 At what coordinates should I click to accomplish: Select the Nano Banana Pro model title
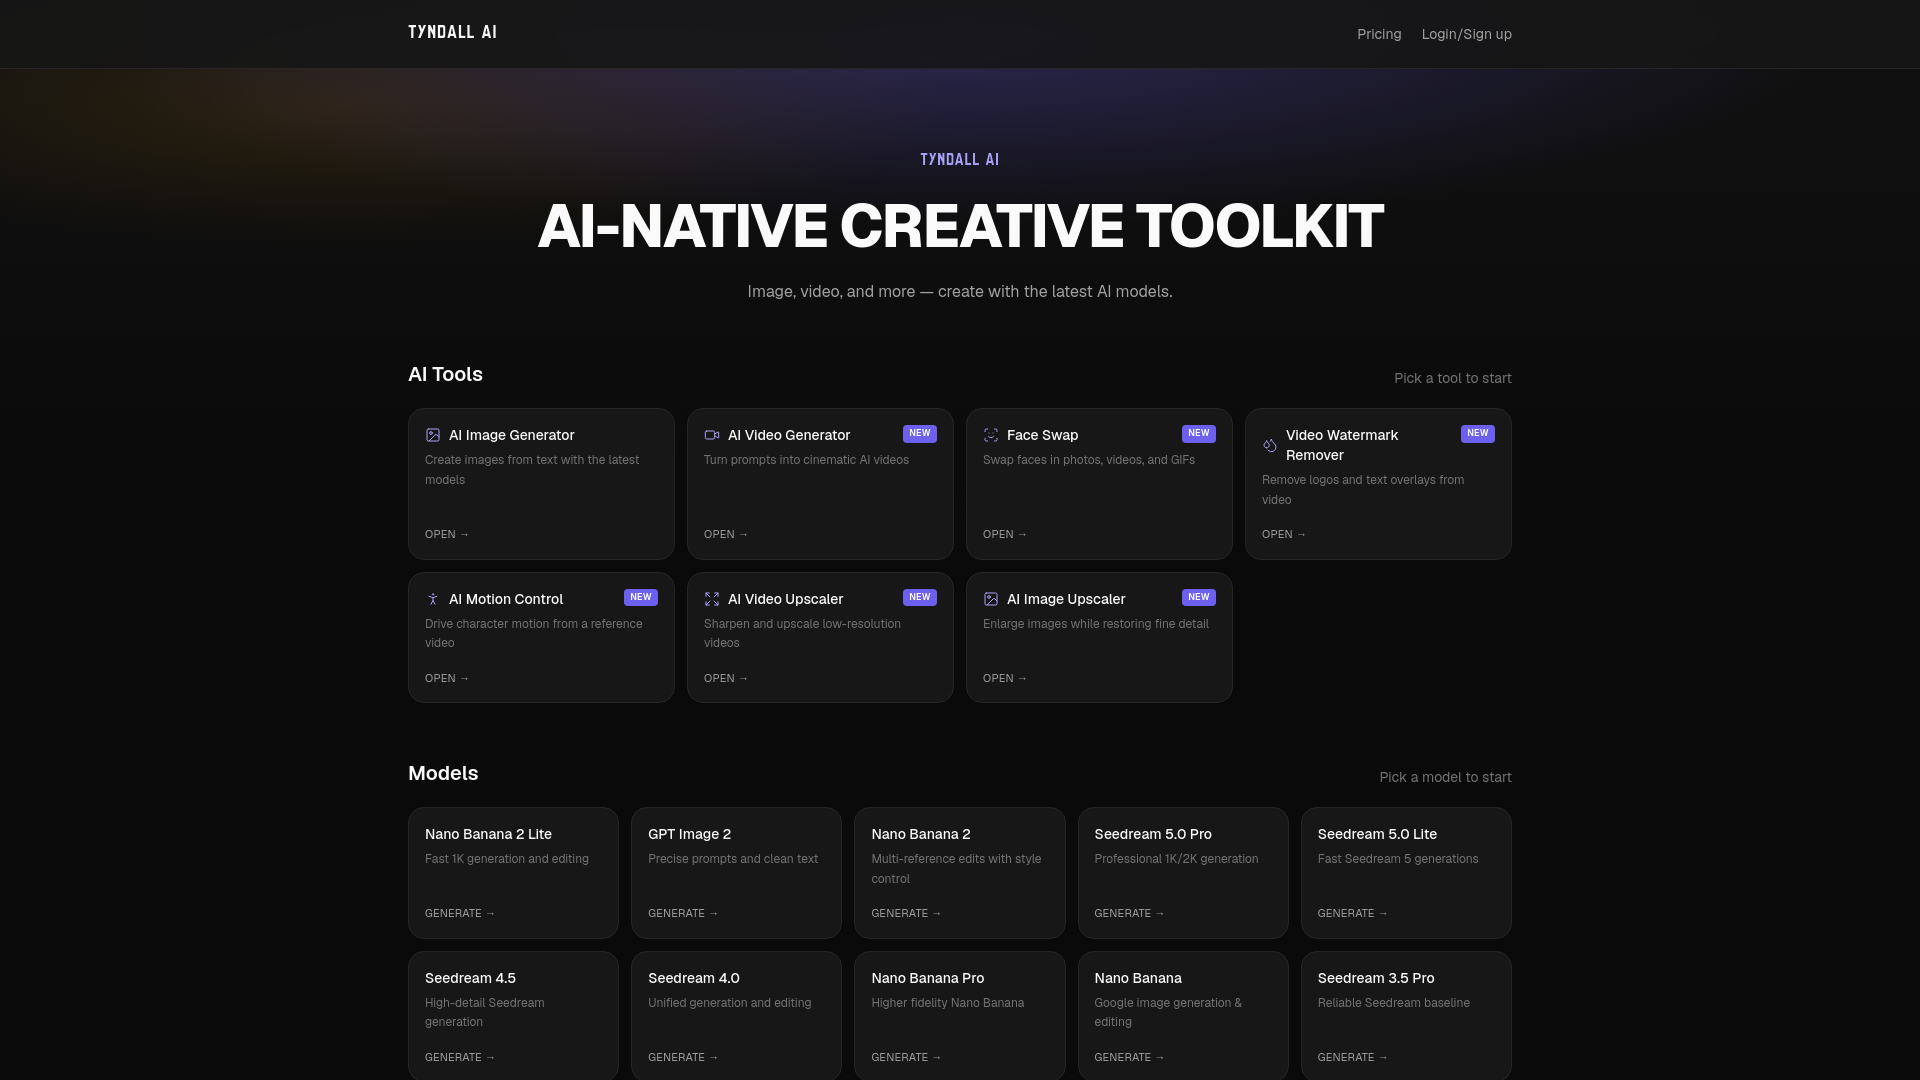[x=927, y=978]
